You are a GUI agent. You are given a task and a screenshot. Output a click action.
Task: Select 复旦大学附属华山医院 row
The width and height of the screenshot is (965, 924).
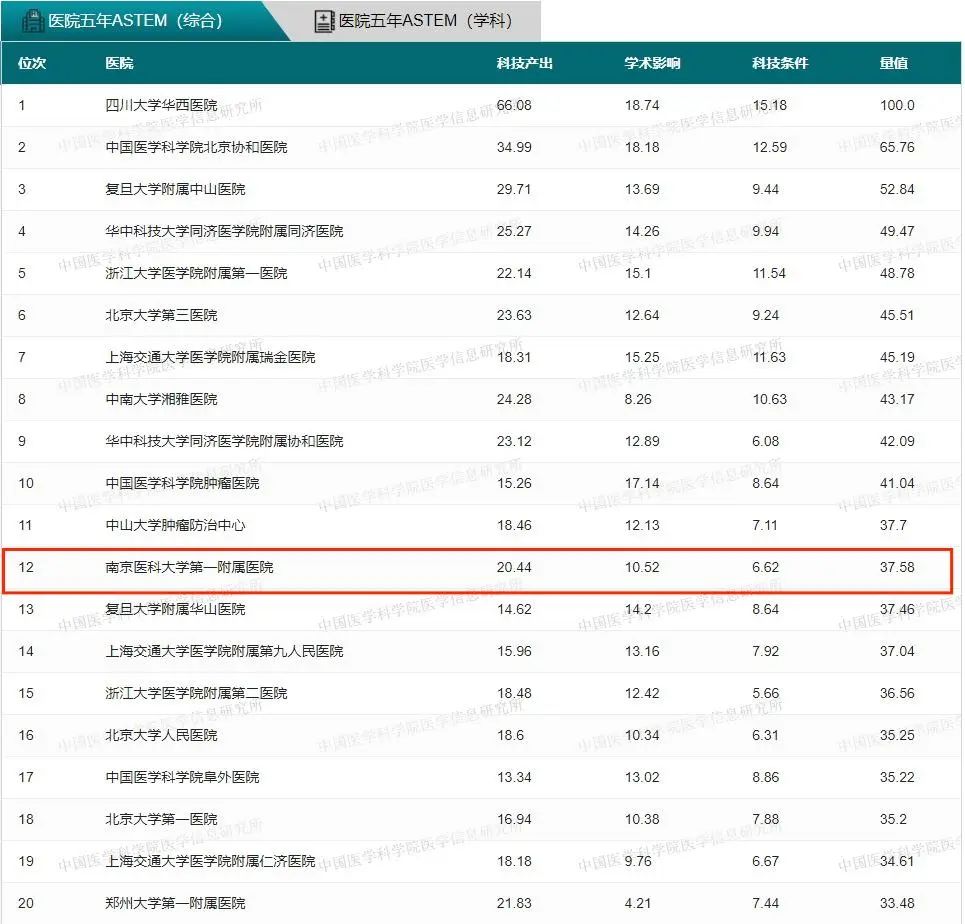coord(481,609)
